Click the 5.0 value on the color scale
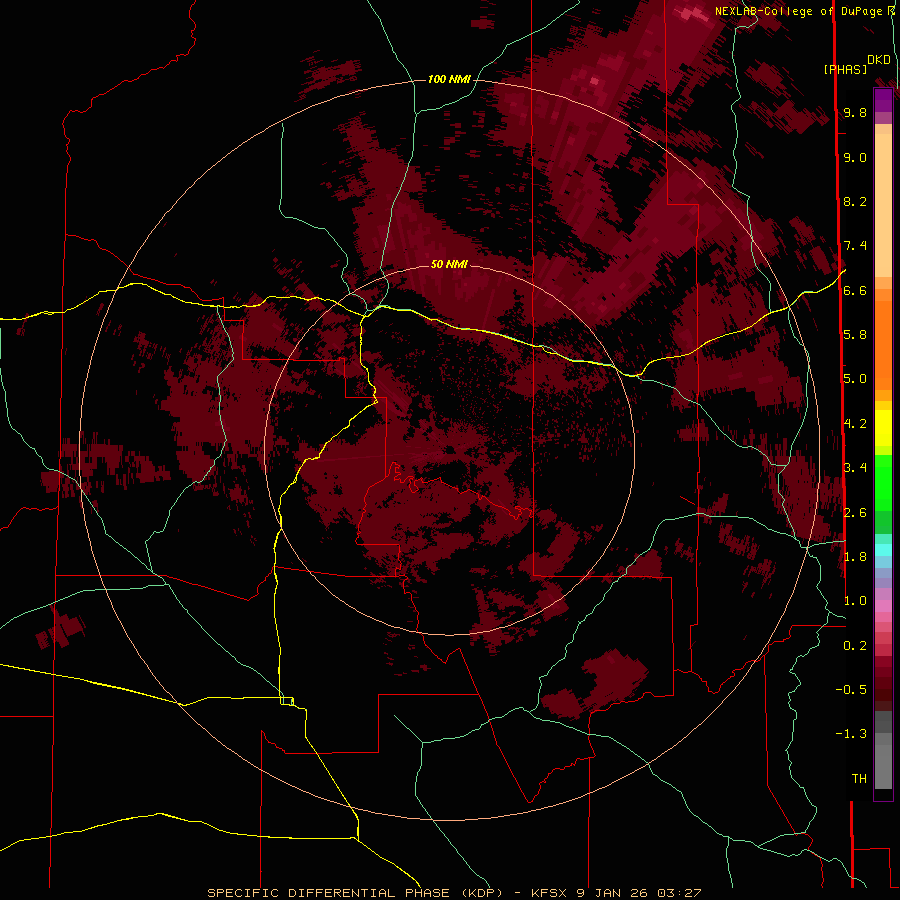 coord(855,379)
